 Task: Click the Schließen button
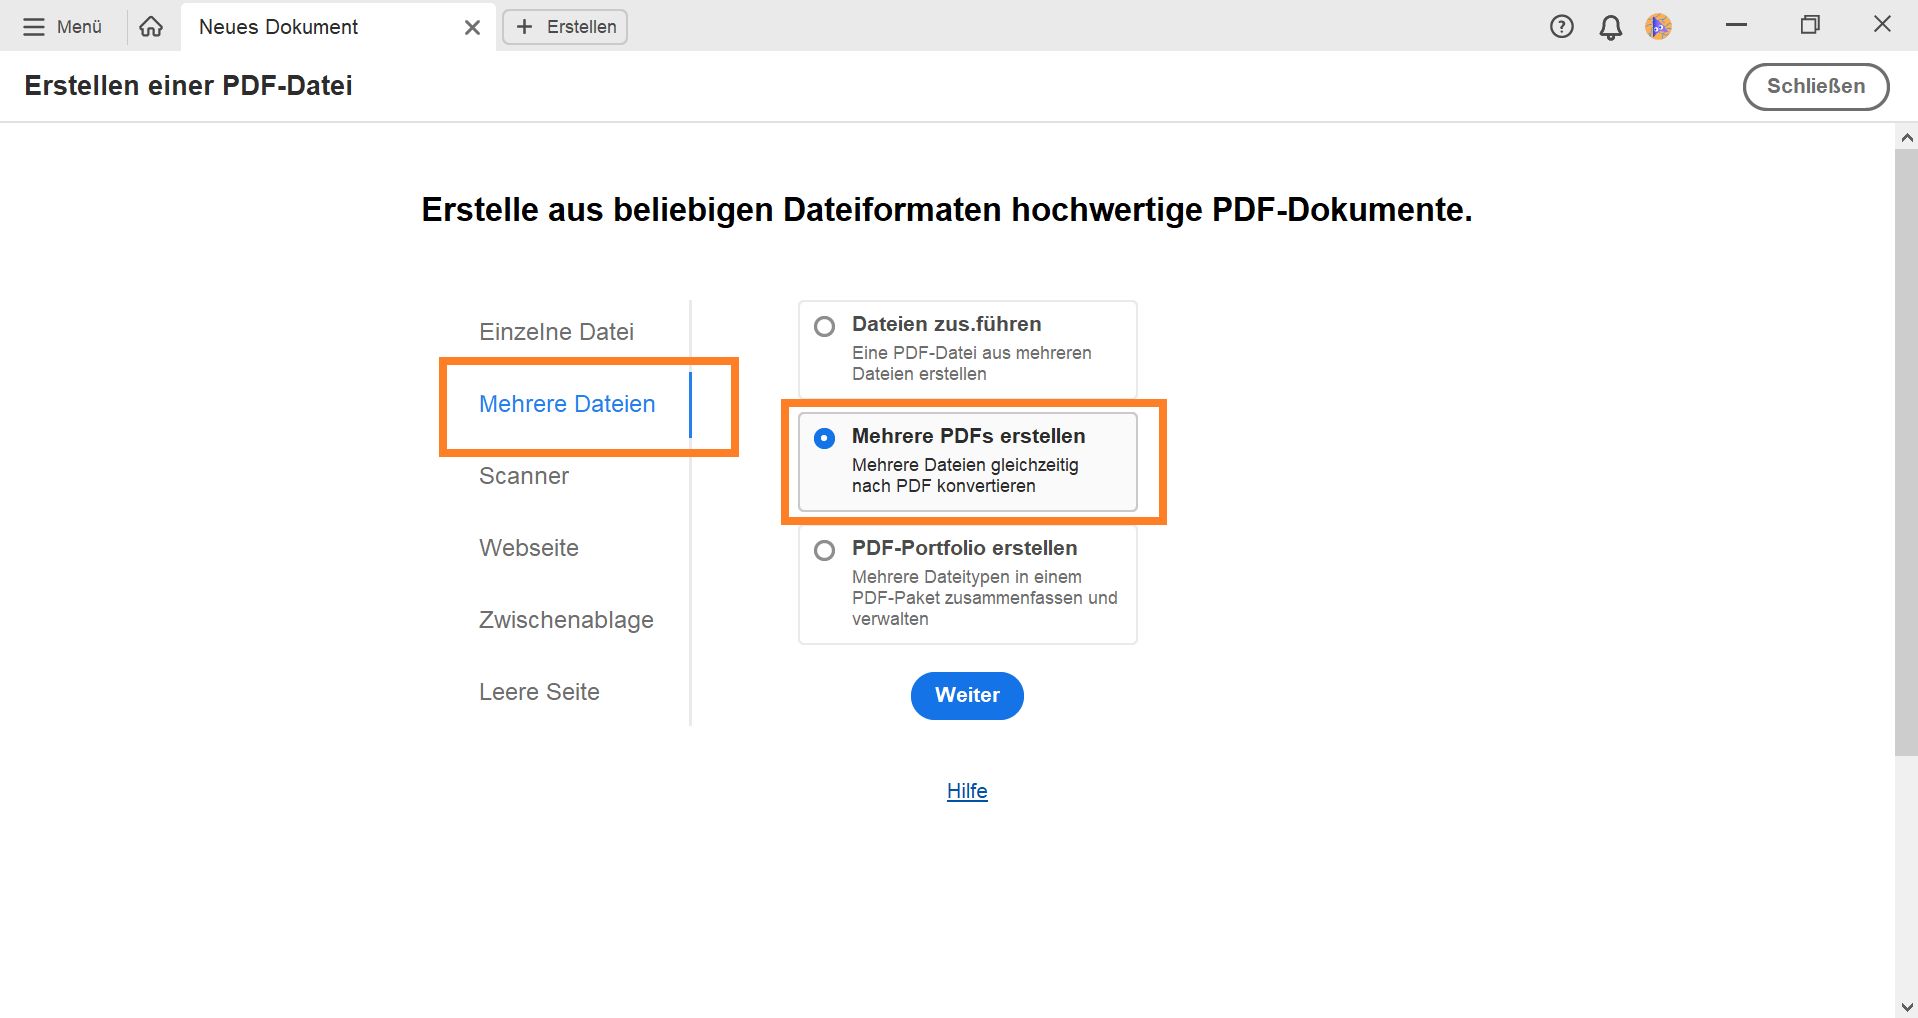(x=1816, y=86)
